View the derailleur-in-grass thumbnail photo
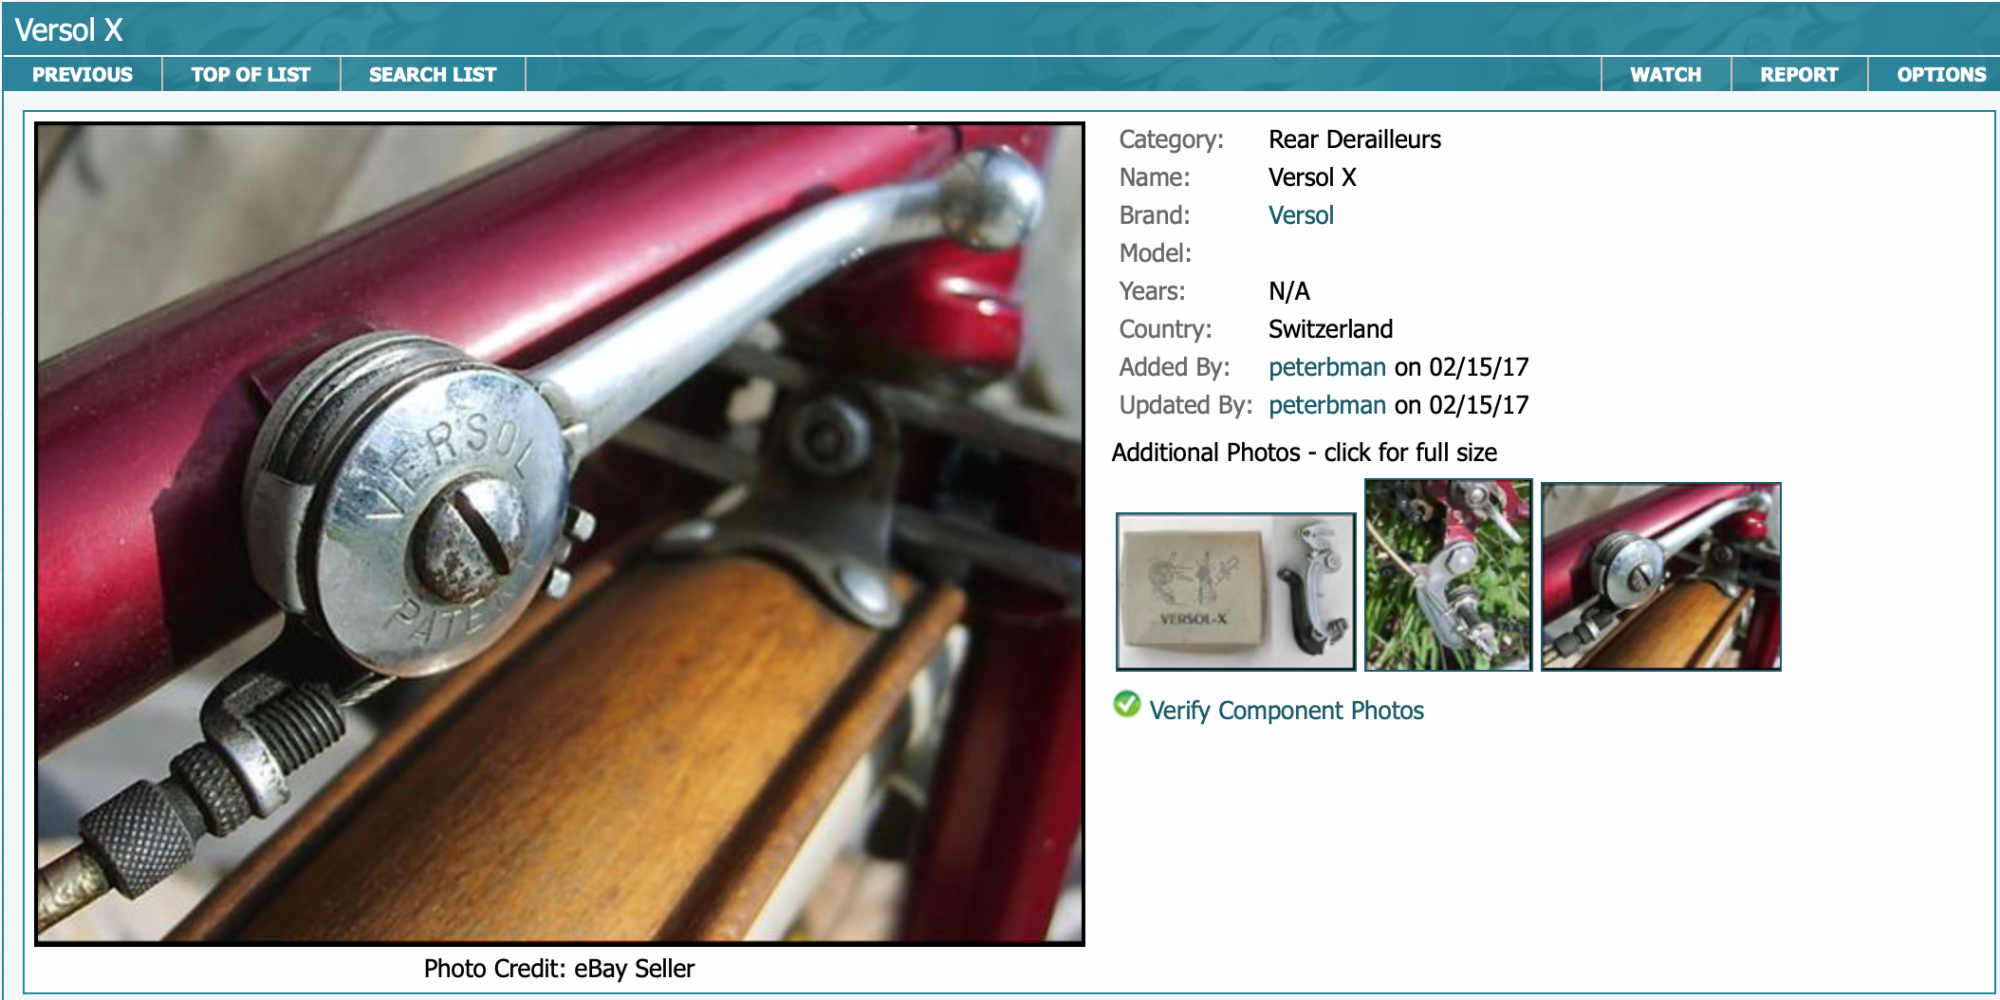This screenshot has height=1000, width=2000. point(1448,576)
